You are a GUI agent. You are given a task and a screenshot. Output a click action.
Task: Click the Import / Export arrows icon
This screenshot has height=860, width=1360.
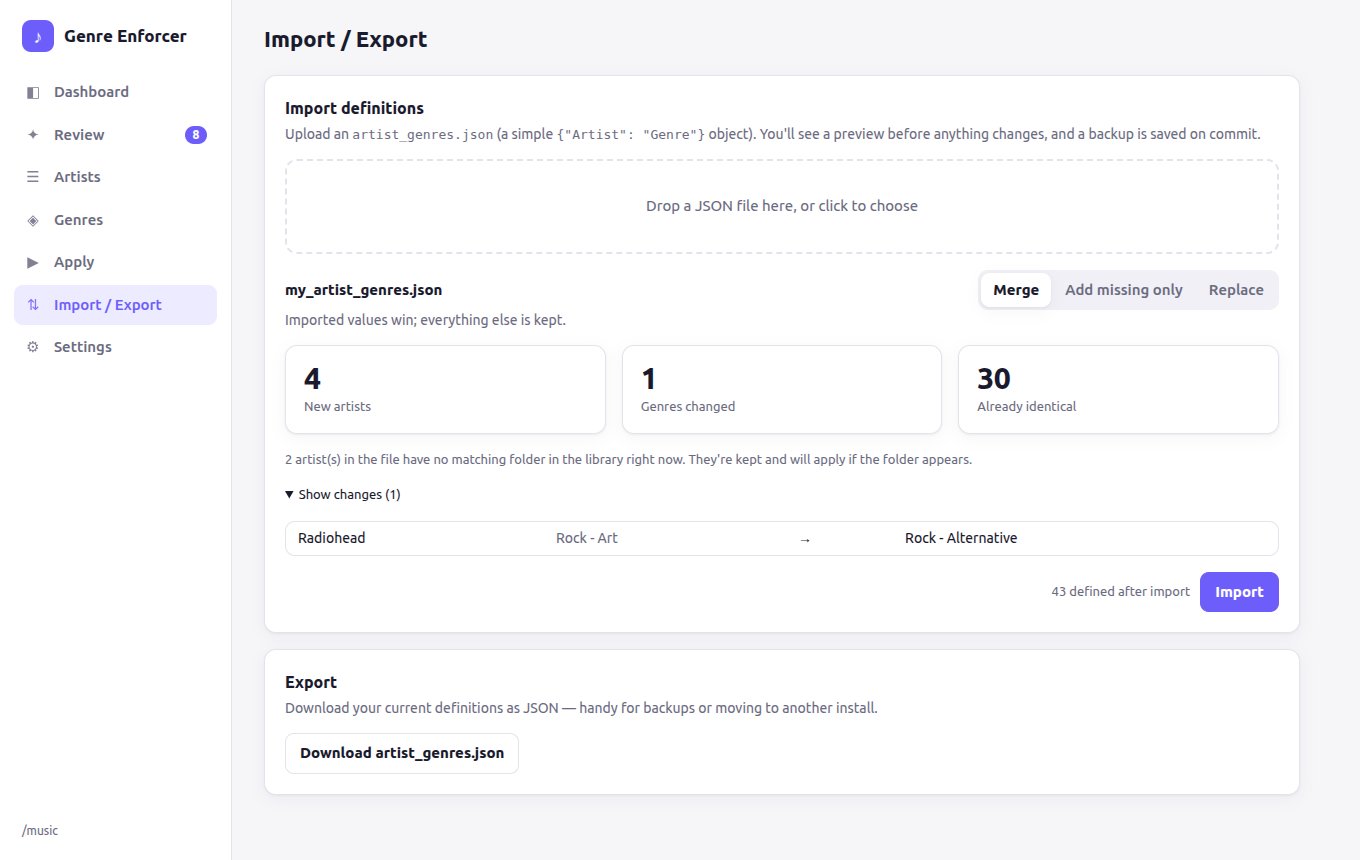tap(33, 305)
